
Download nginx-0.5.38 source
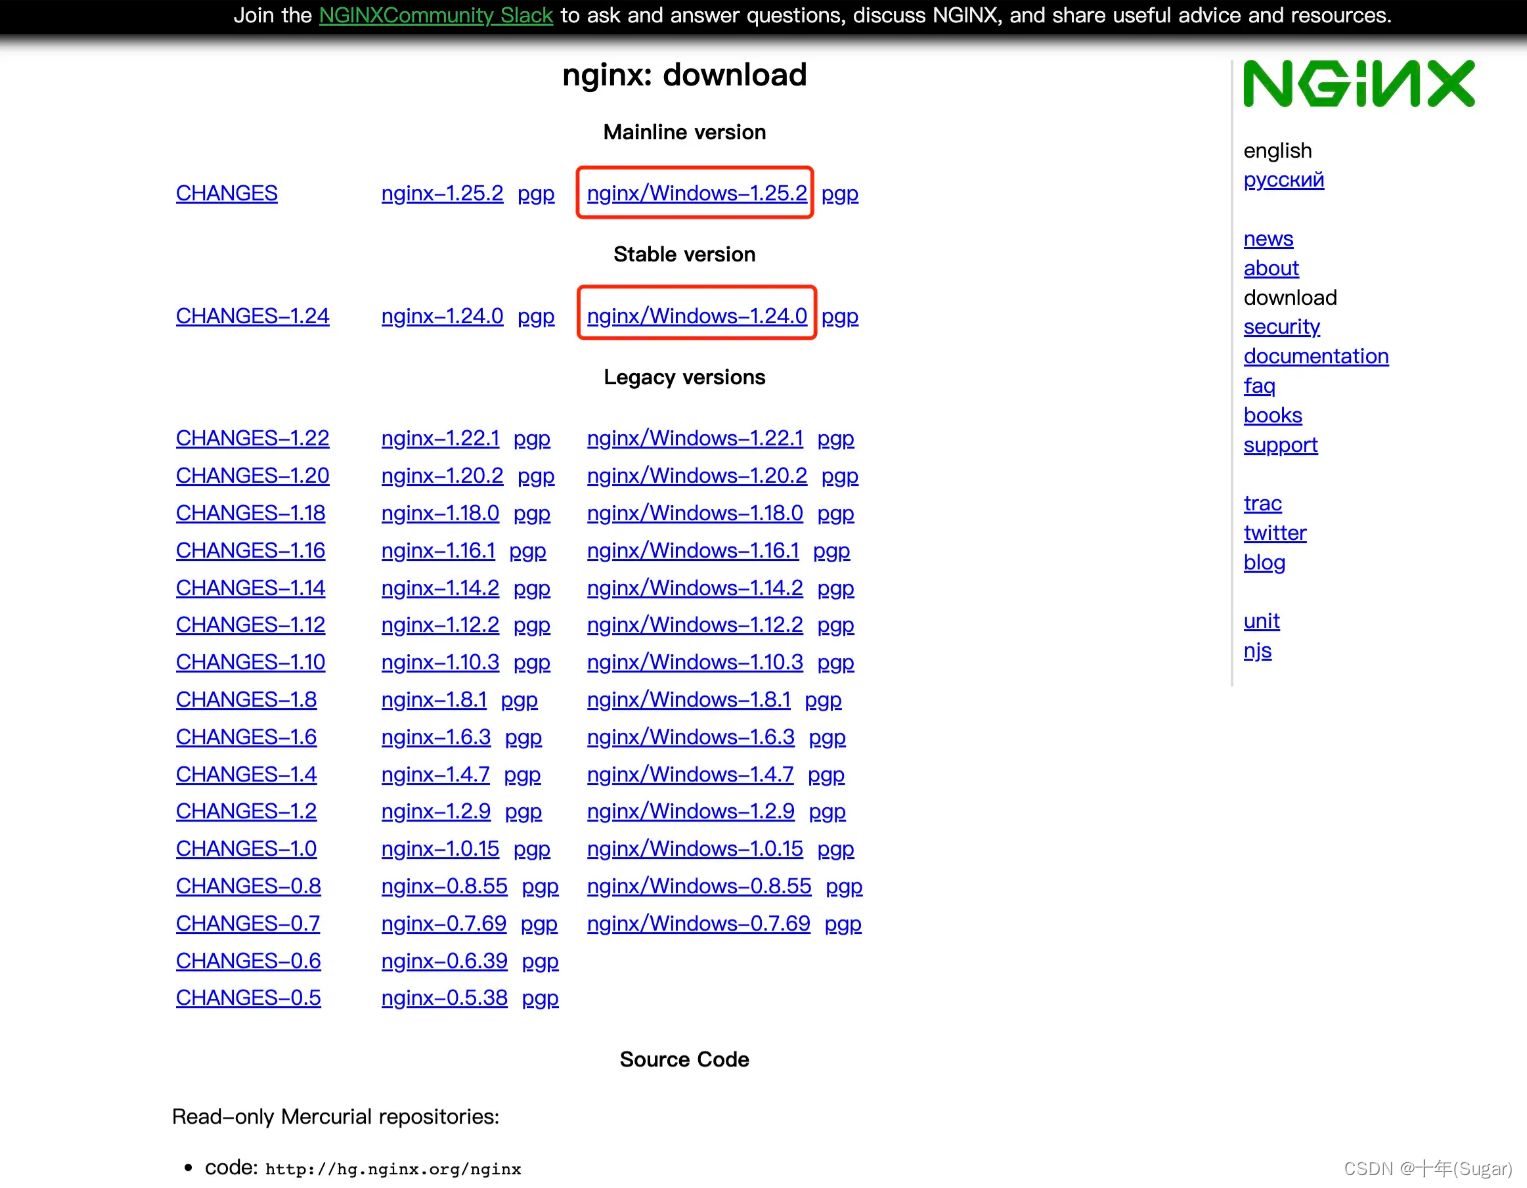click(x=444, y=998)
